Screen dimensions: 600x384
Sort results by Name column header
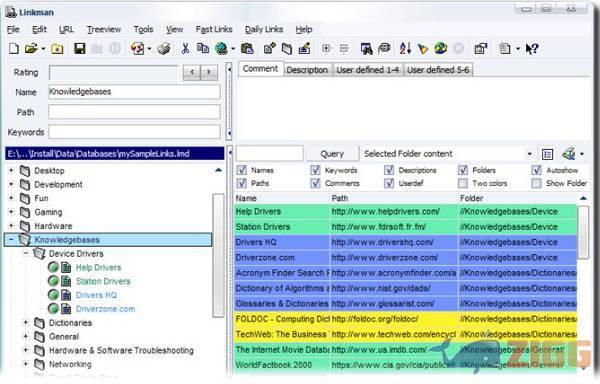click(x=281, y=198)
